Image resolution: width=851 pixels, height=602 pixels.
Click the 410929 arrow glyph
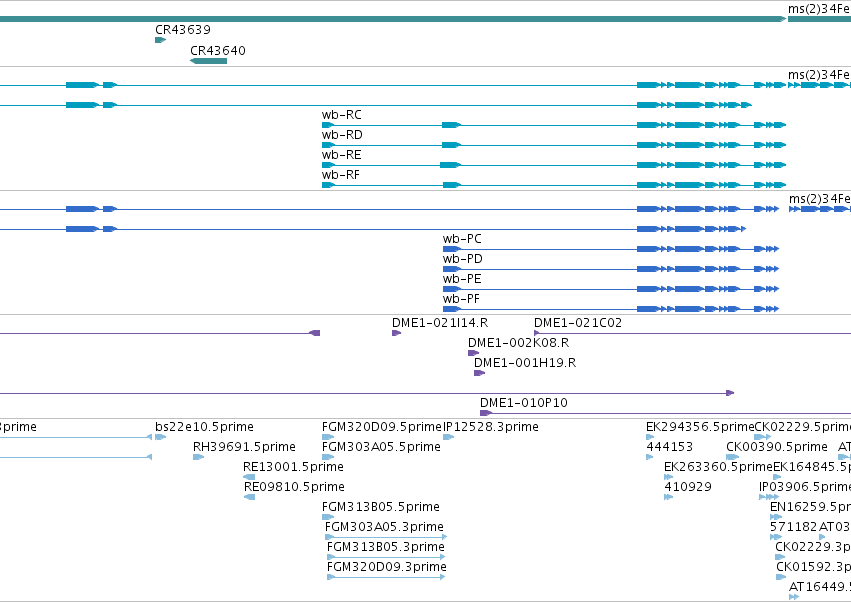(x=669, y=497)
